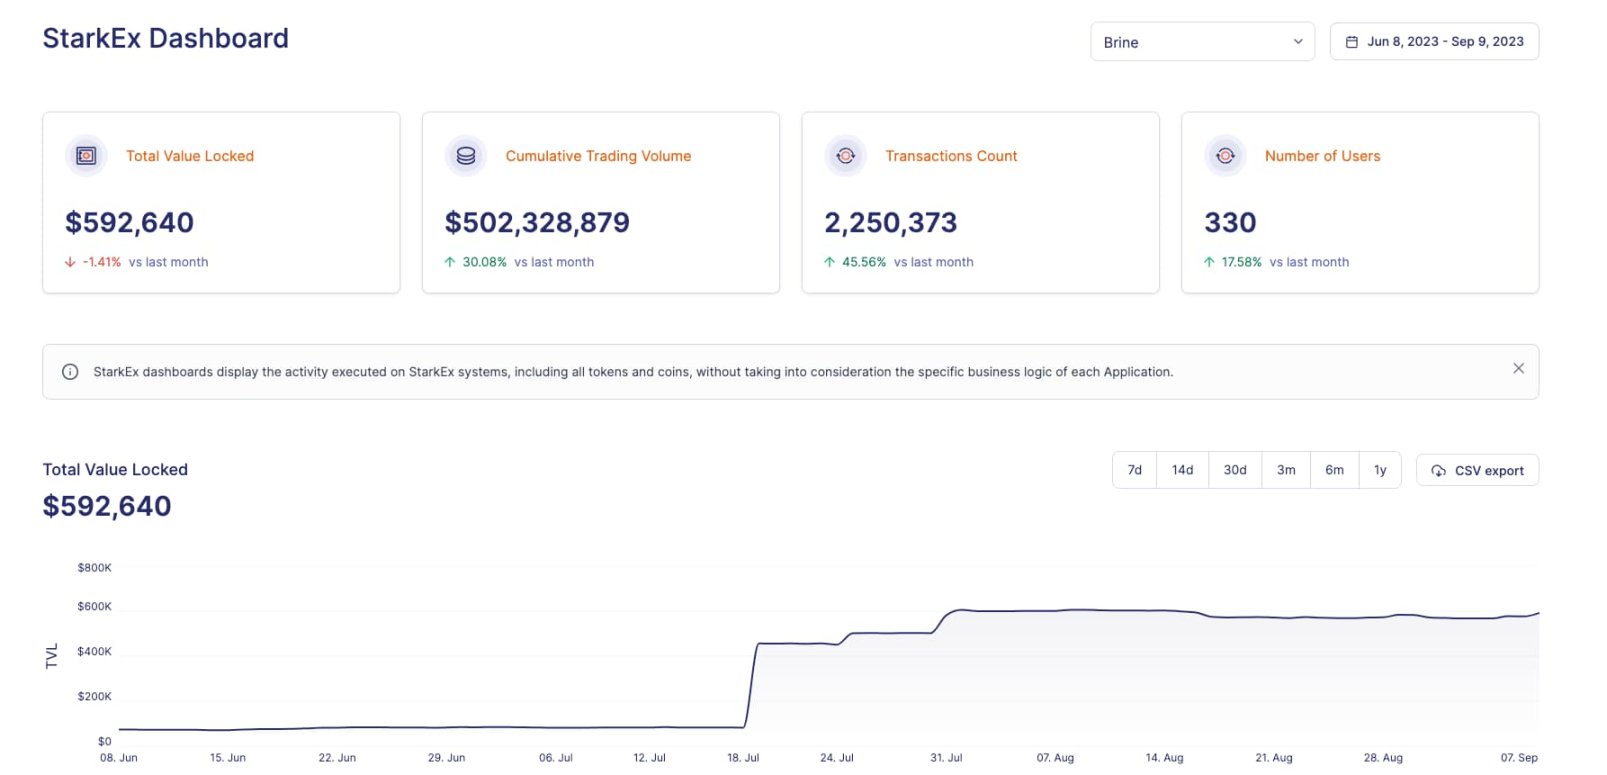Image resolution: width=1607 pixels, height=775 pixels.
Task: Click the CSV export button
Action: [x=1477, y=471]
